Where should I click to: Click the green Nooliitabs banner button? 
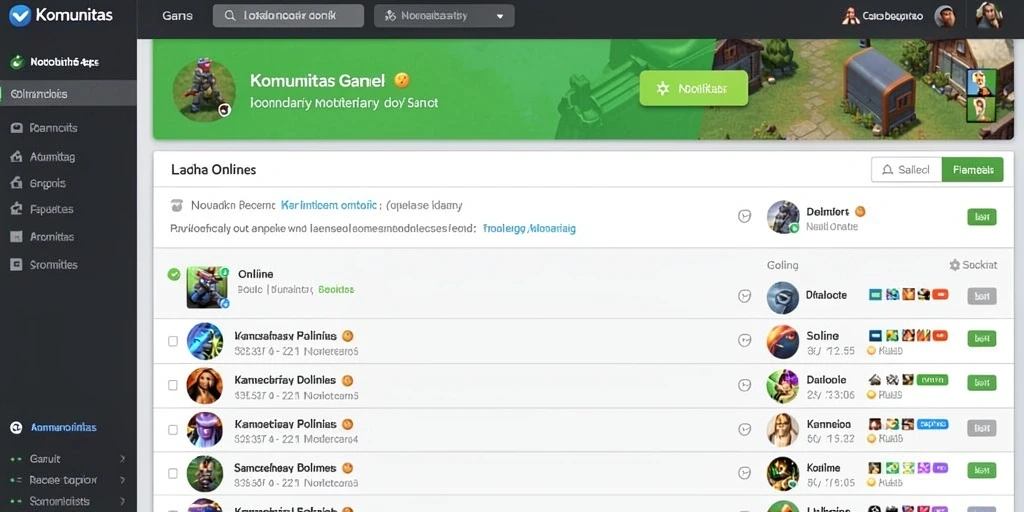pyautogui.click(x=694, y=88)
